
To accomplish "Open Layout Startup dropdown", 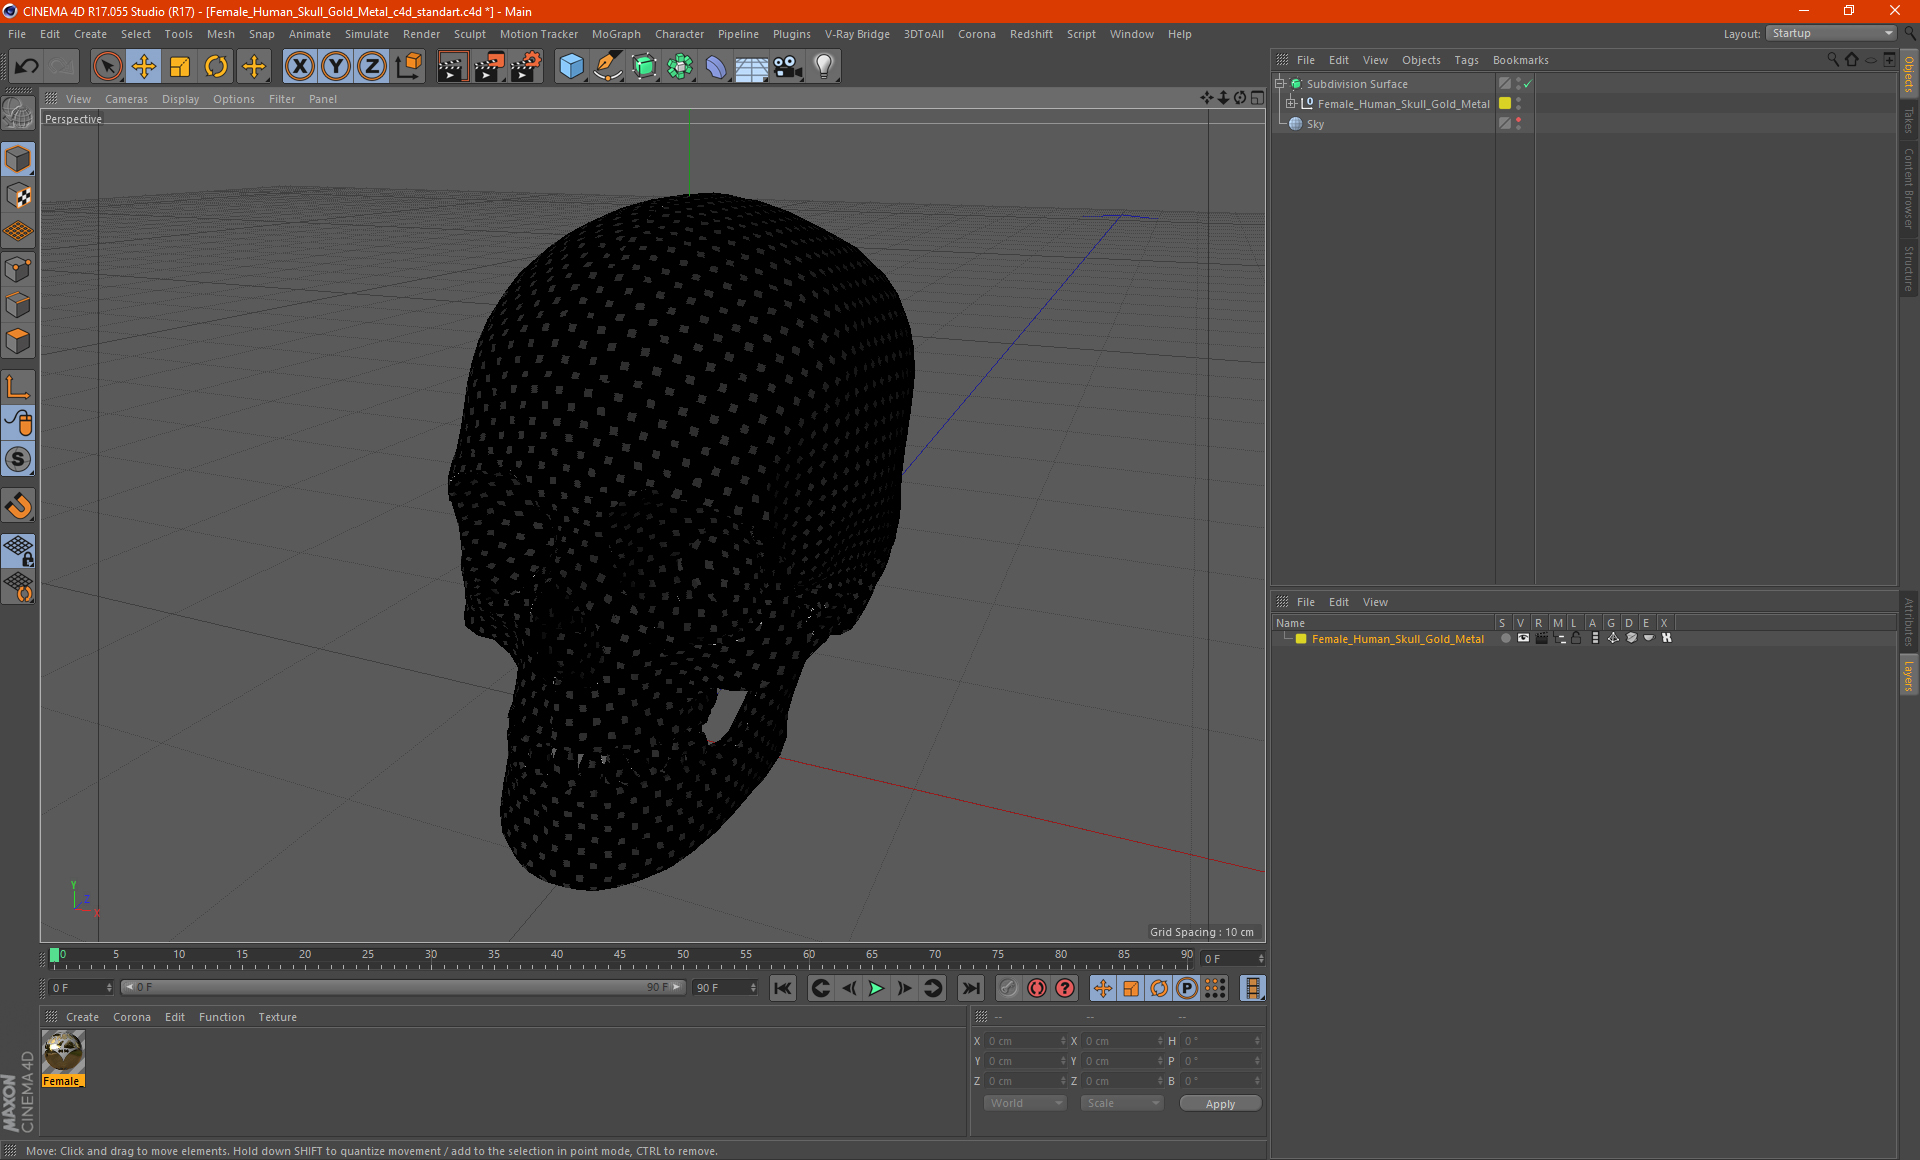I will [1832, 33].
